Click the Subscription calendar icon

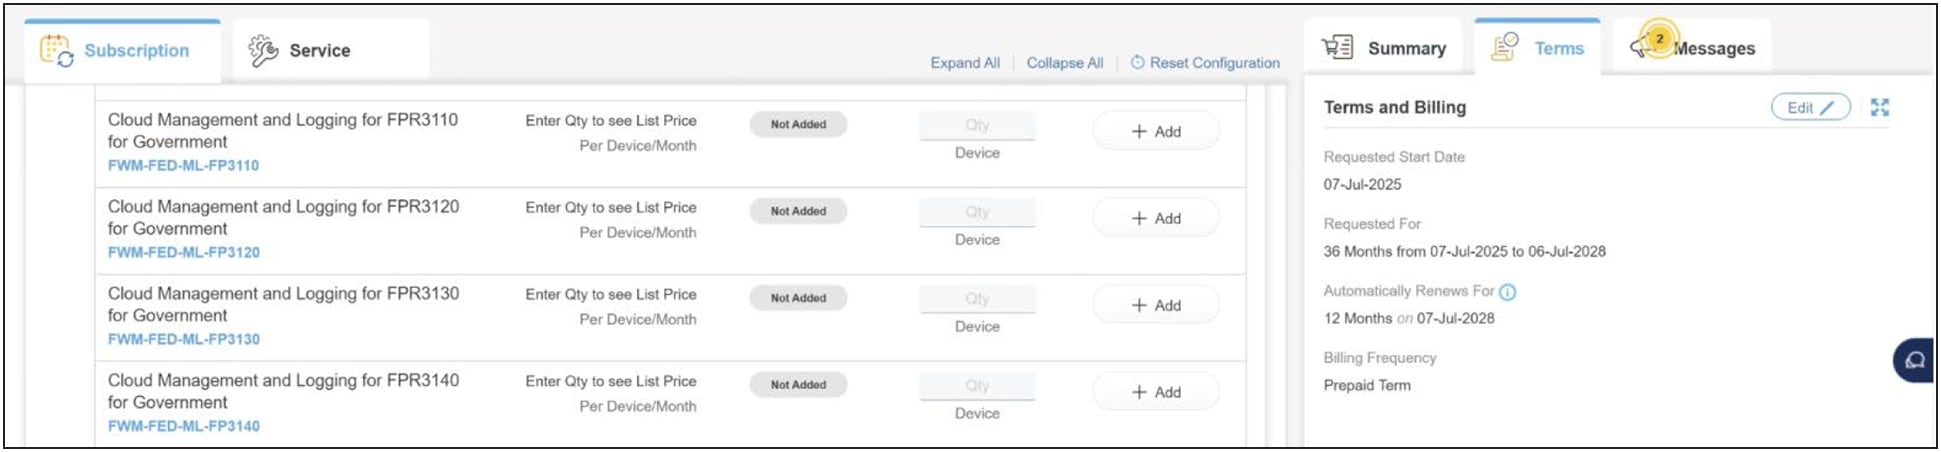coord(56,51)
